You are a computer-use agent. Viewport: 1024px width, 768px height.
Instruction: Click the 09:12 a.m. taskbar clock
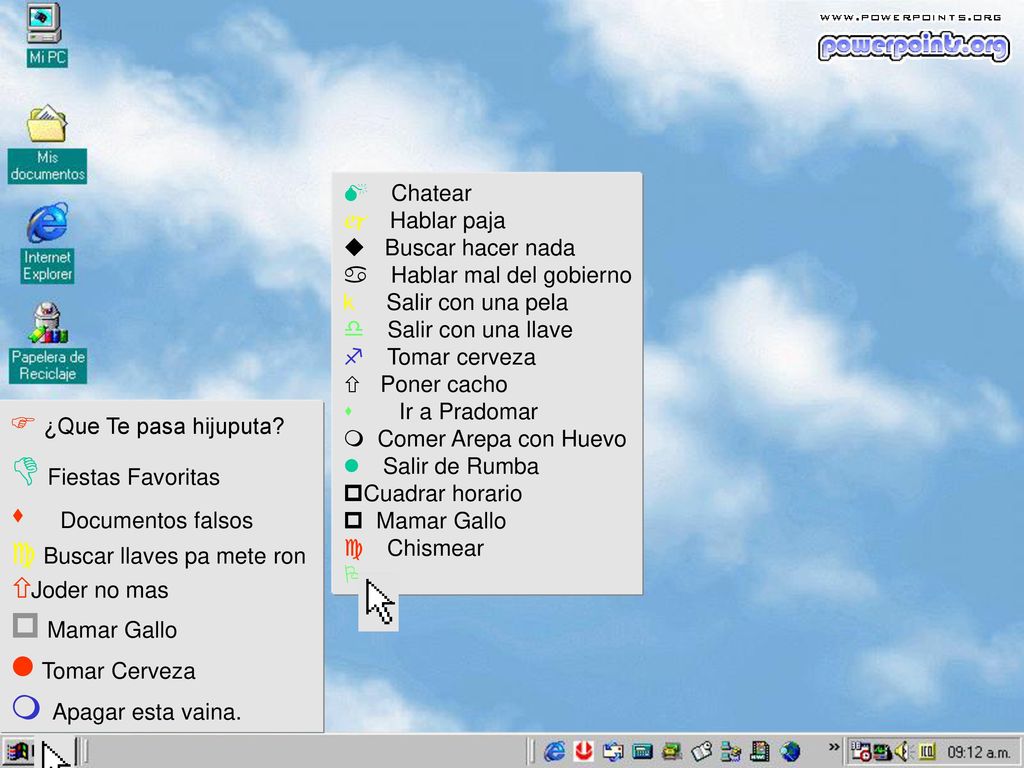[979, 752]
